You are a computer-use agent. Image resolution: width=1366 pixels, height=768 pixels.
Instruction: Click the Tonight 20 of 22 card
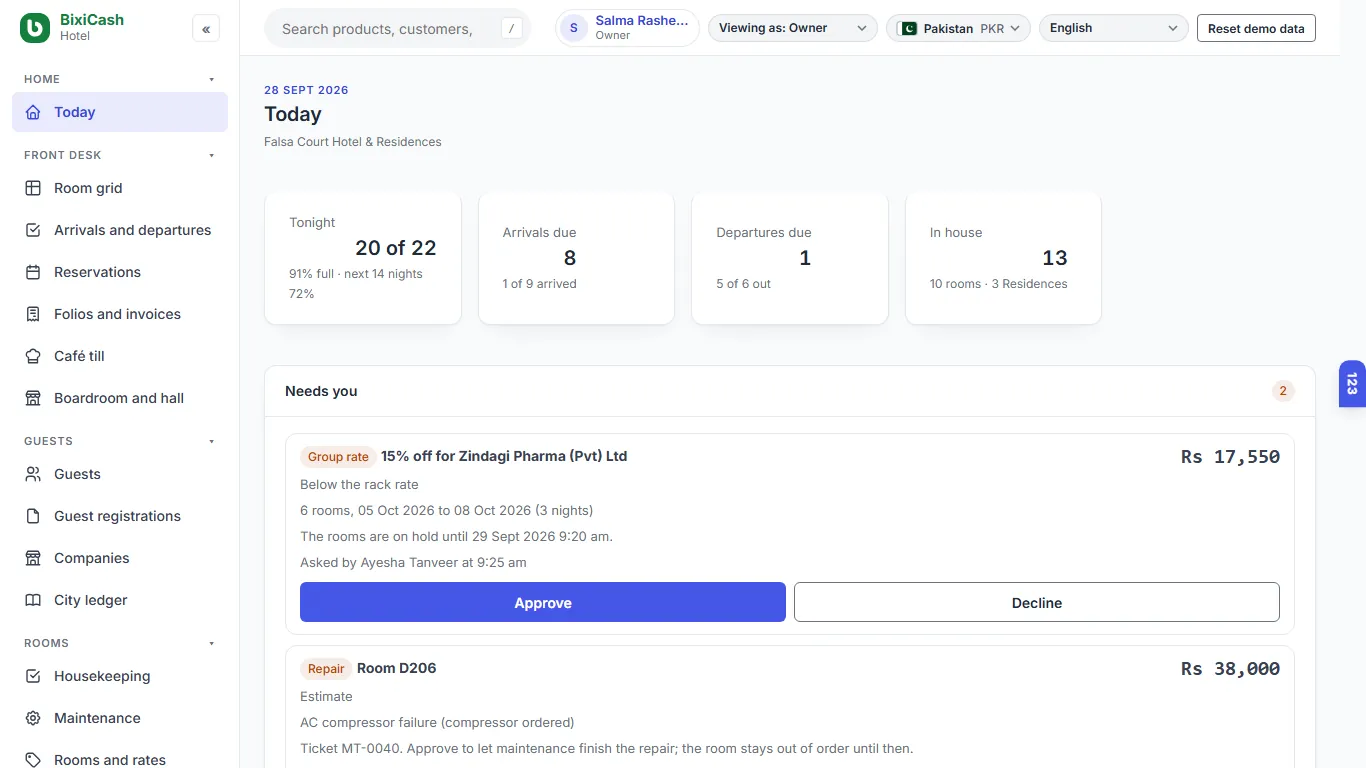coord(363,258)
